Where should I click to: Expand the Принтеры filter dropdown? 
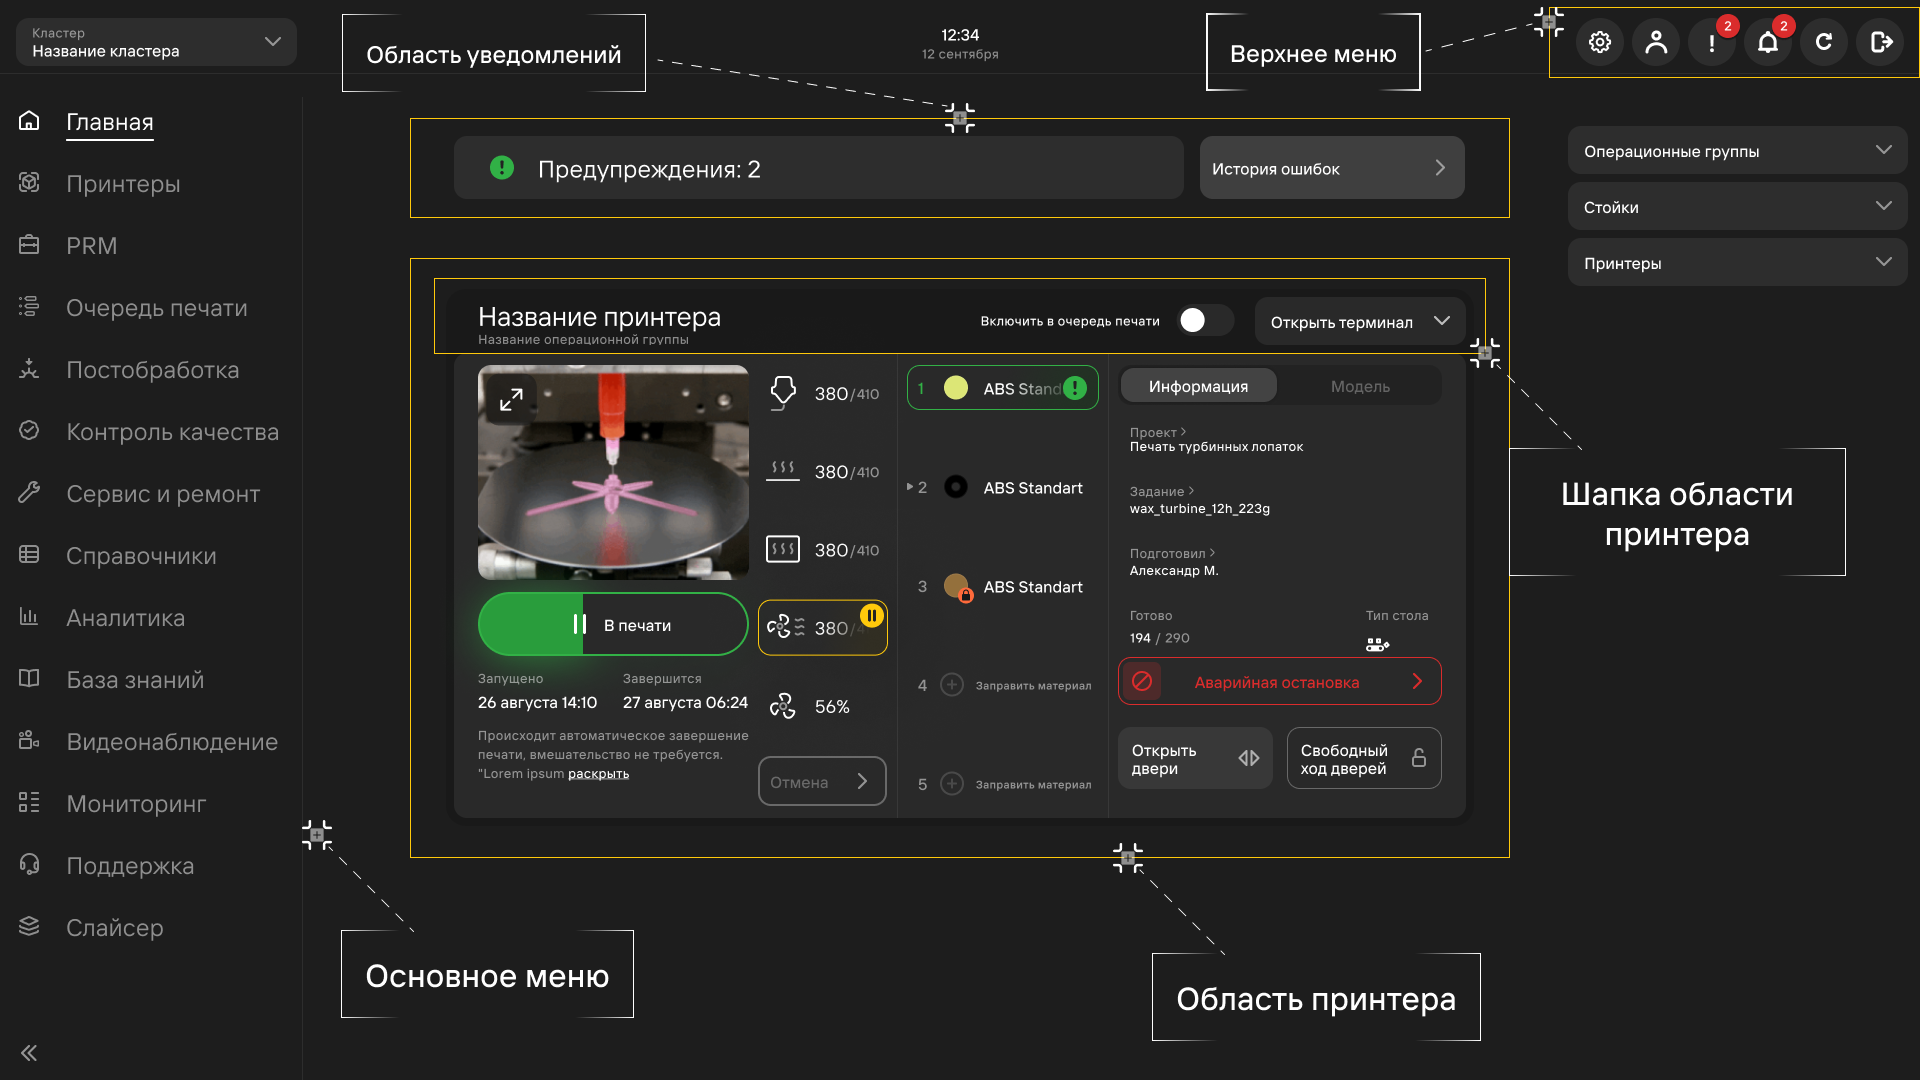tap(1738, 263)
